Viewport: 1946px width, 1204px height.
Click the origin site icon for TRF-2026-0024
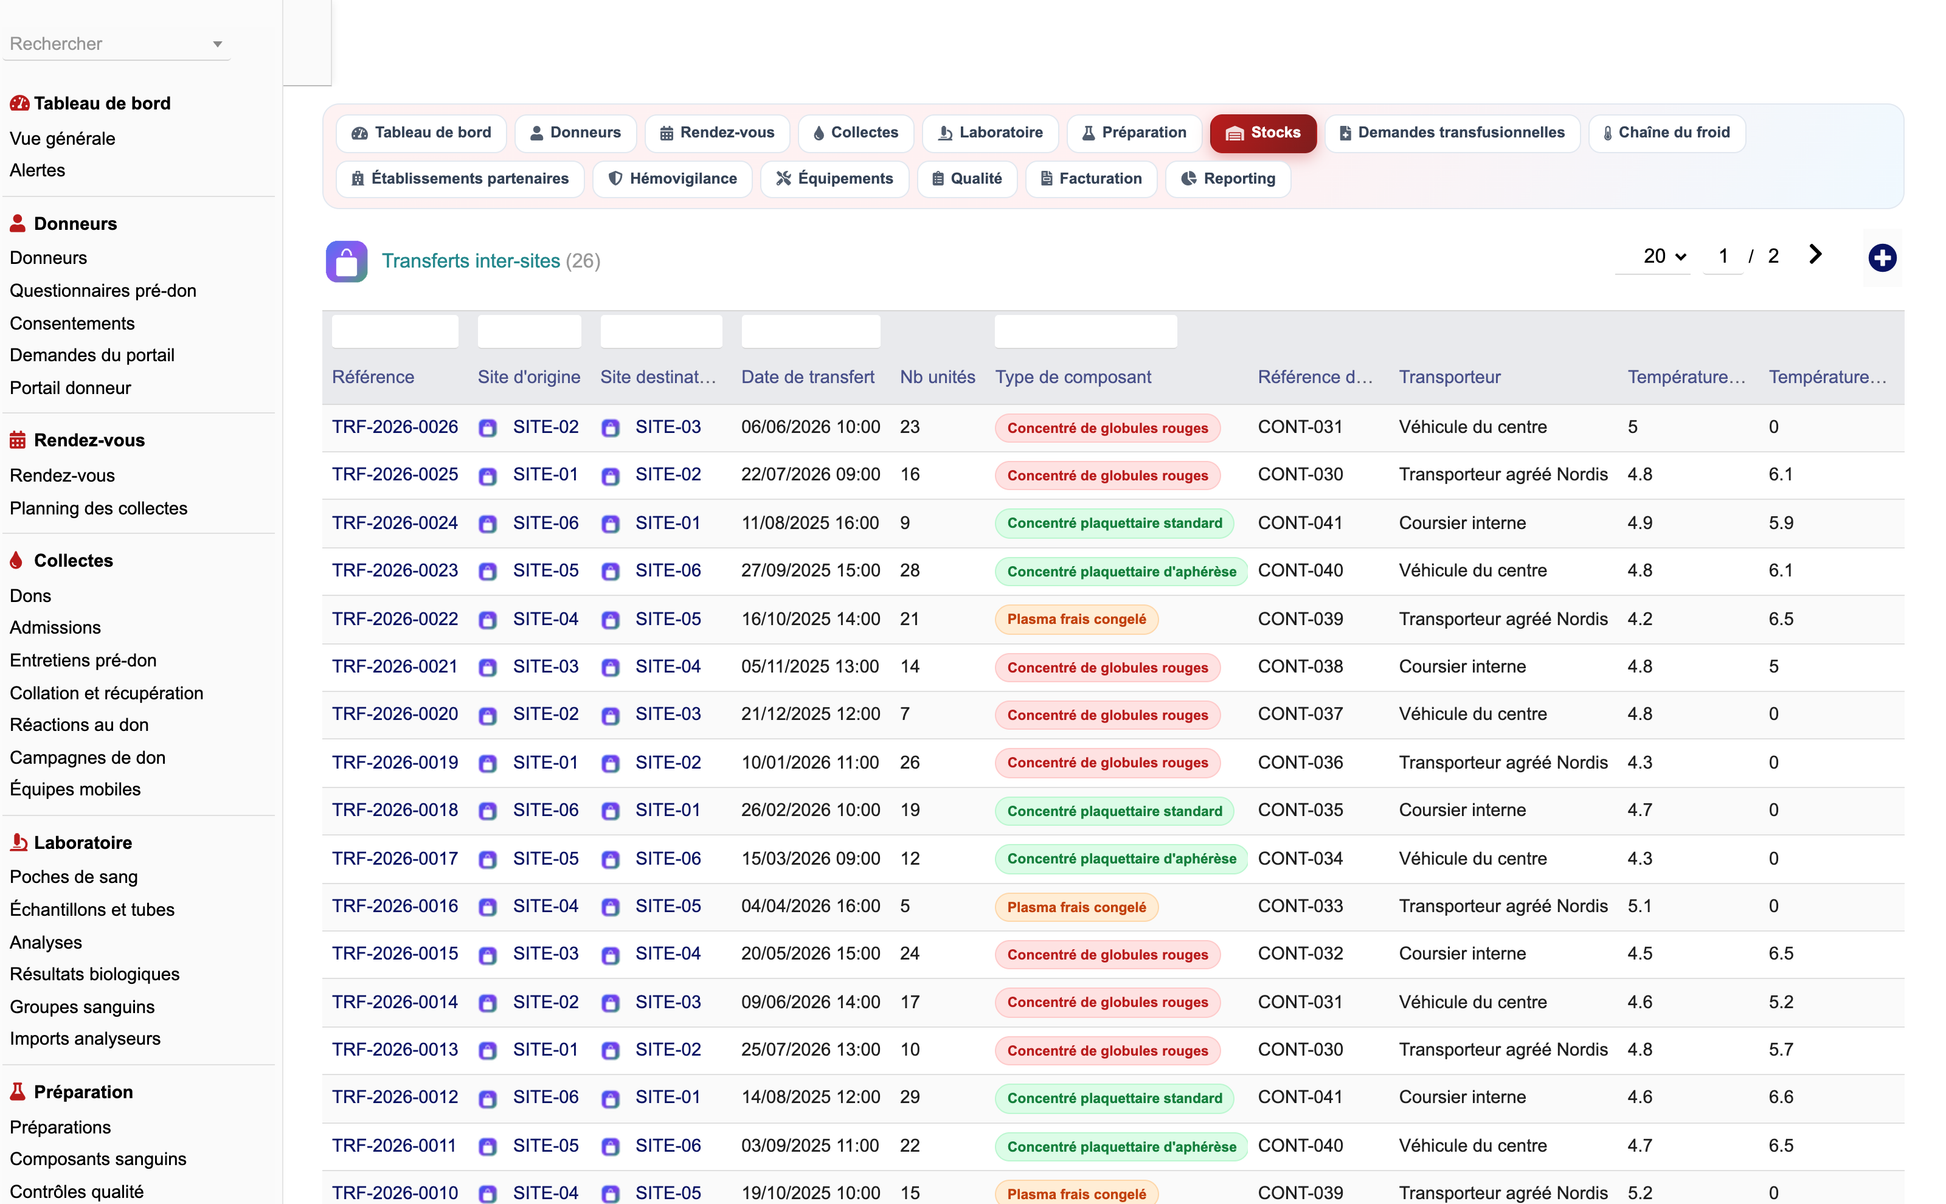[488, 524]
